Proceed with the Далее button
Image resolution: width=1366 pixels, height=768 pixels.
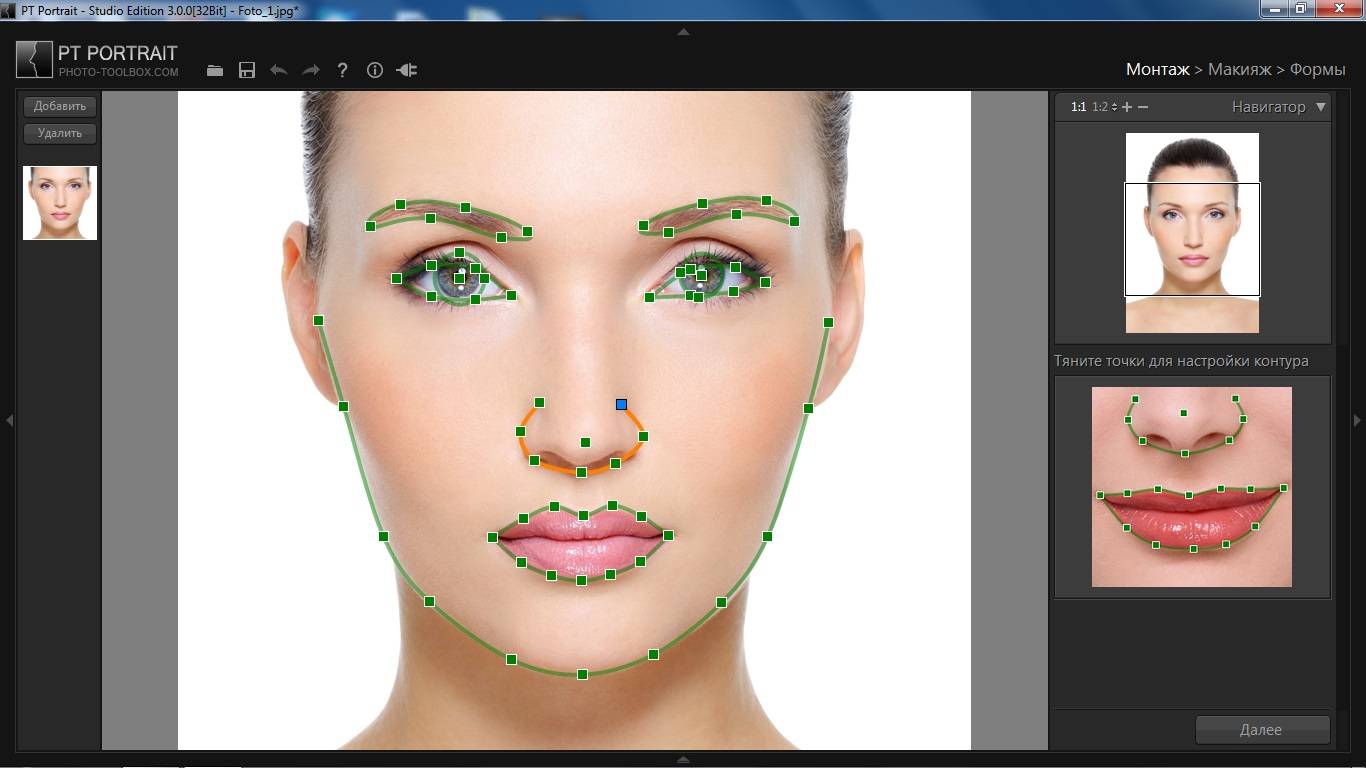(x=1262, y=730)
